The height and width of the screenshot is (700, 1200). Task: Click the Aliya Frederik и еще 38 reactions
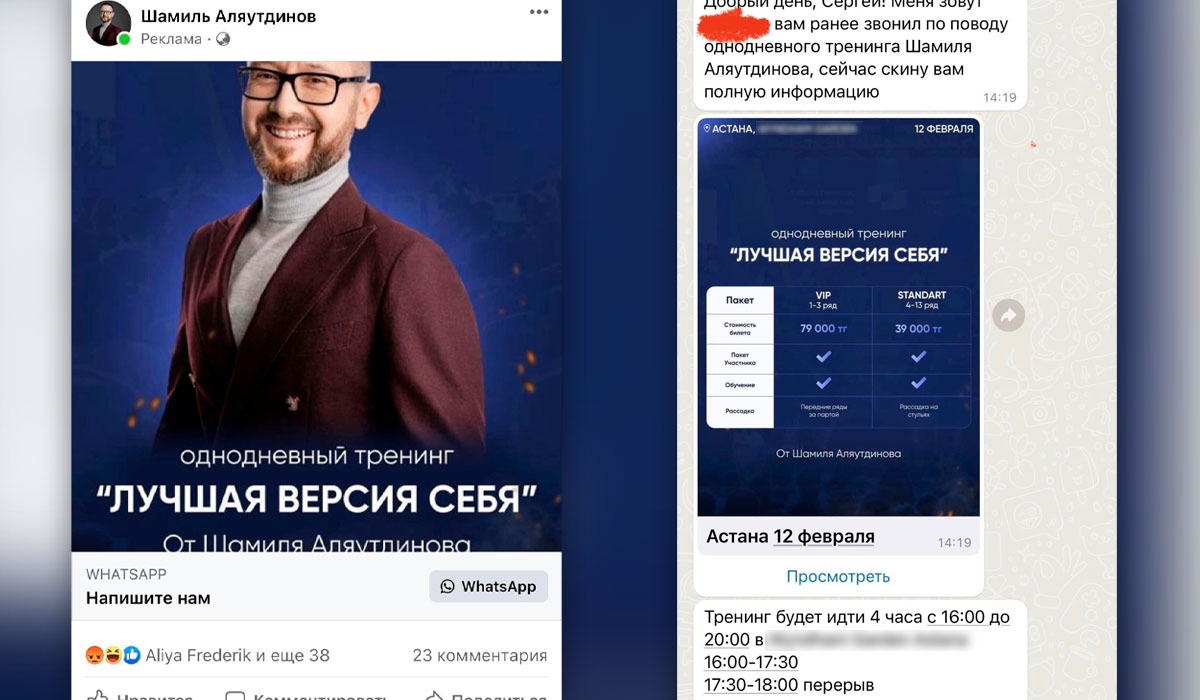(x=237, y=656)
